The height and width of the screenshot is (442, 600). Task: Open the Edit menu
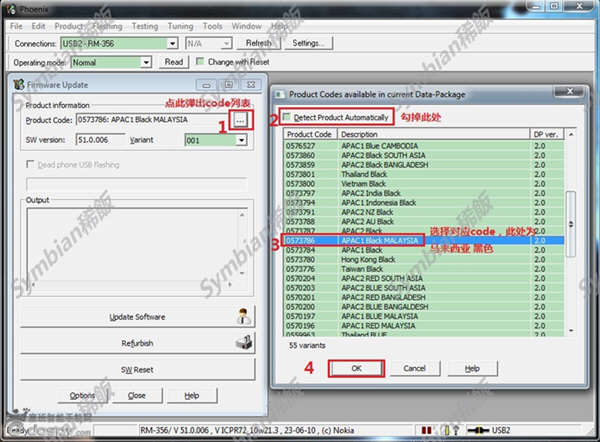(x=38, y=26)
